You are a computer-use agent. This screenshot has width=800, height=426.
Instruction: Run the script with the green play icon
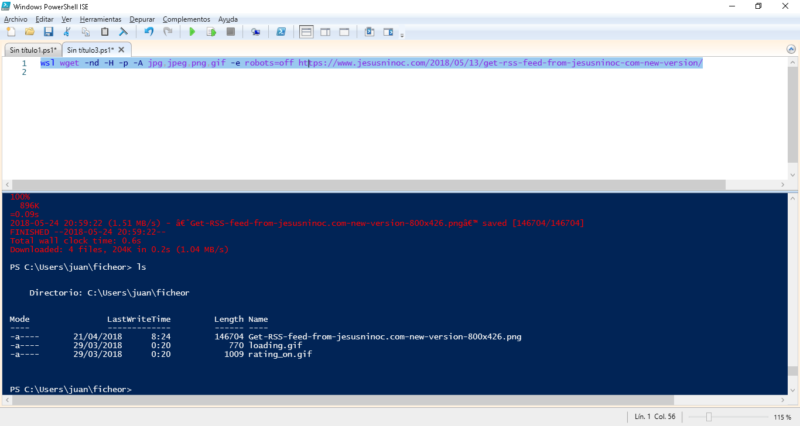tap(192, 32)
